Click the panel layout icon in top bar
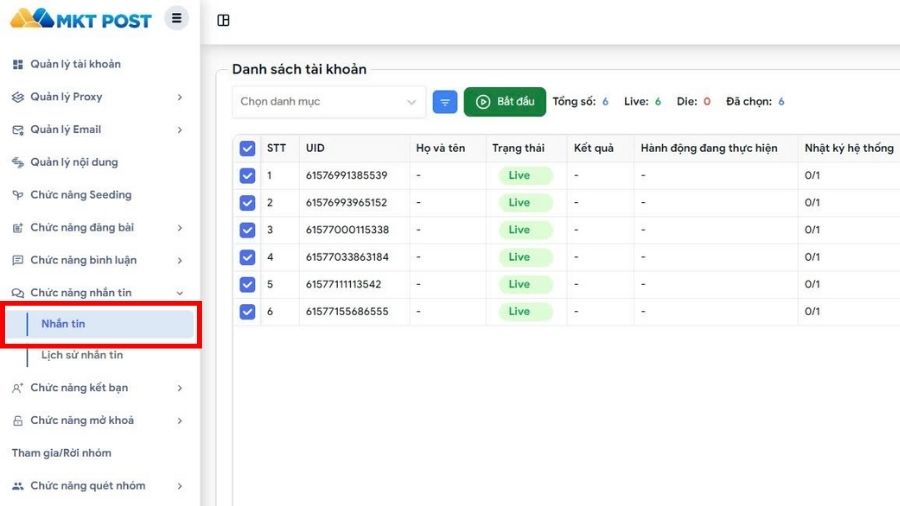 pyautogui.click(x=223, y=20)
